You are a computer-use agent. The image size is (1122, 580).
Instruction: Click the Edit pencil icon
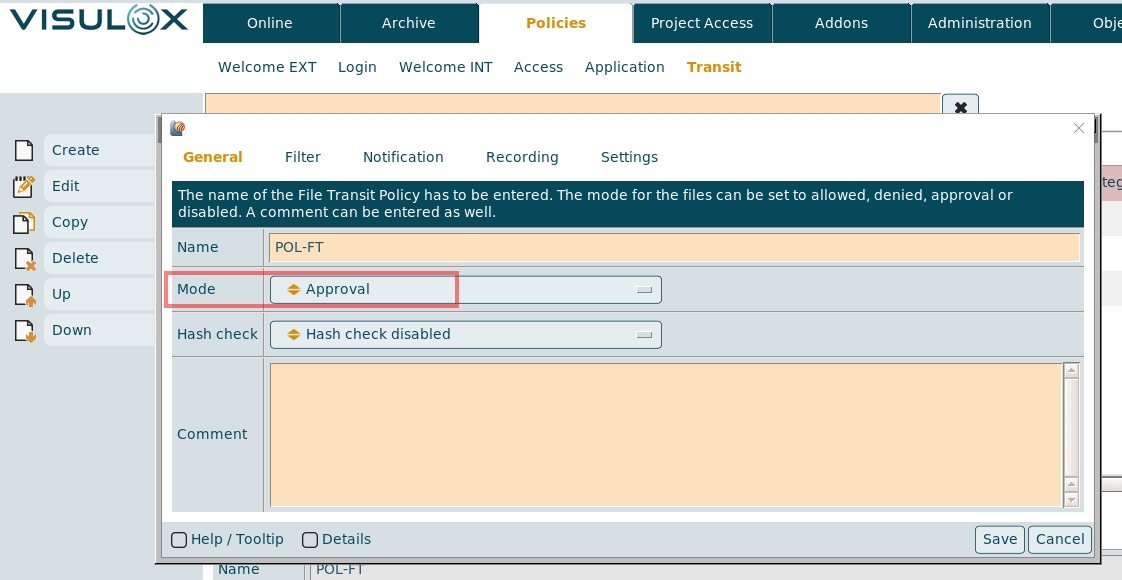pyautogui.click(x=25, y=186)
